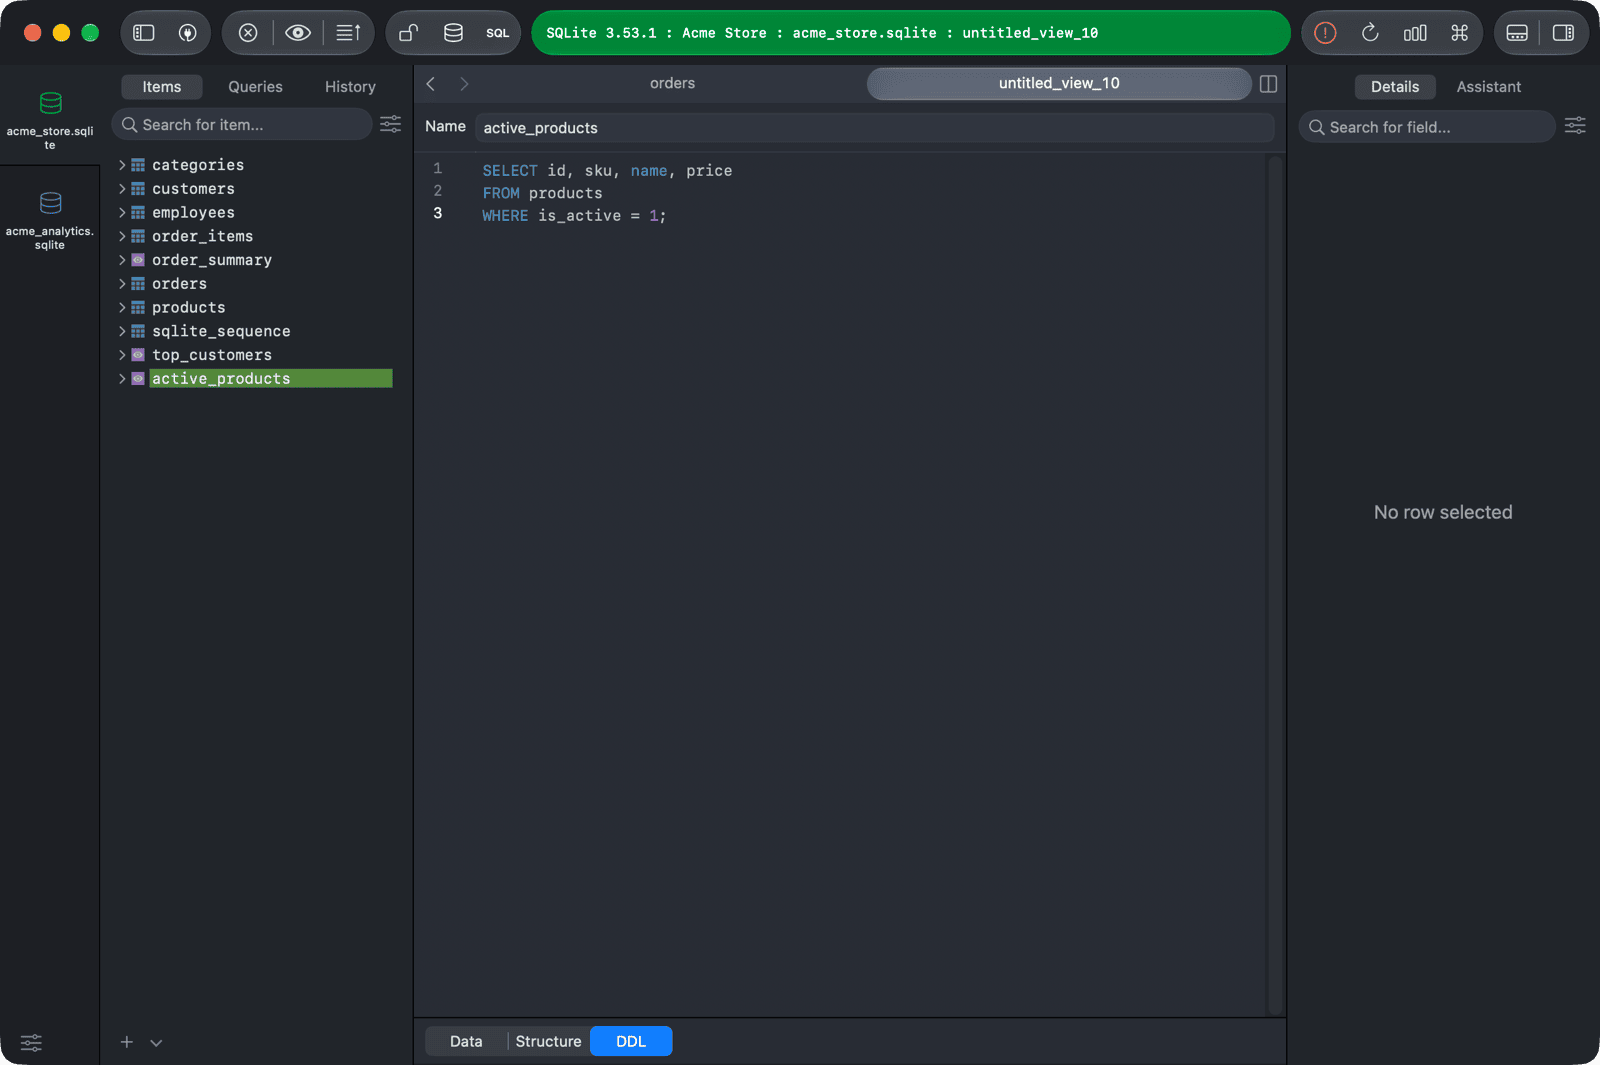Open the Details panel tab

click(1395, 87)
